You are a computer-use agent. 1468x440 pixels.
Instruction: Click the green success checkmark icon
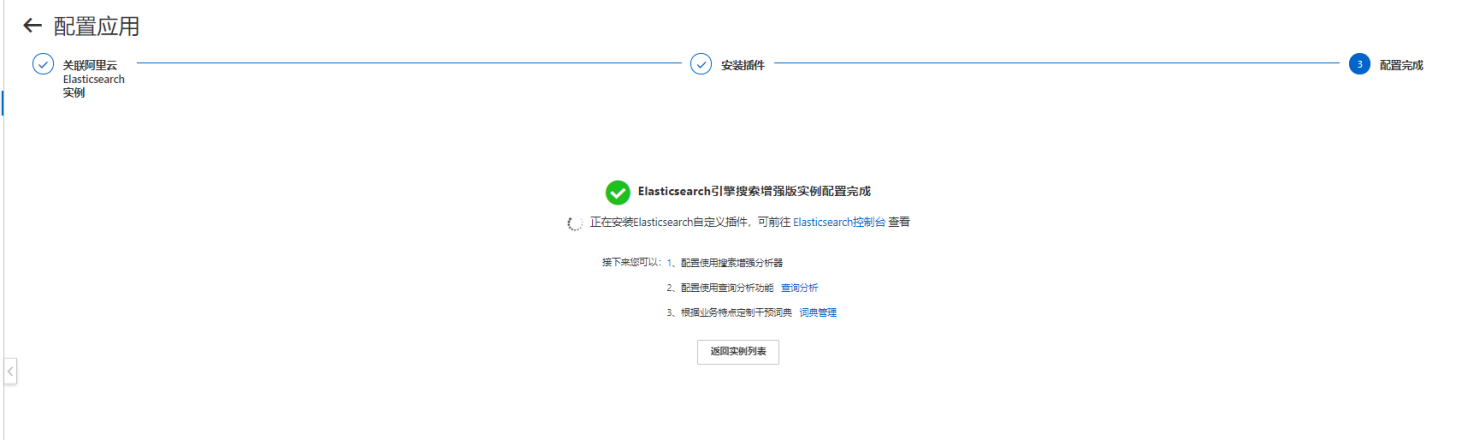tap(617, 192)
